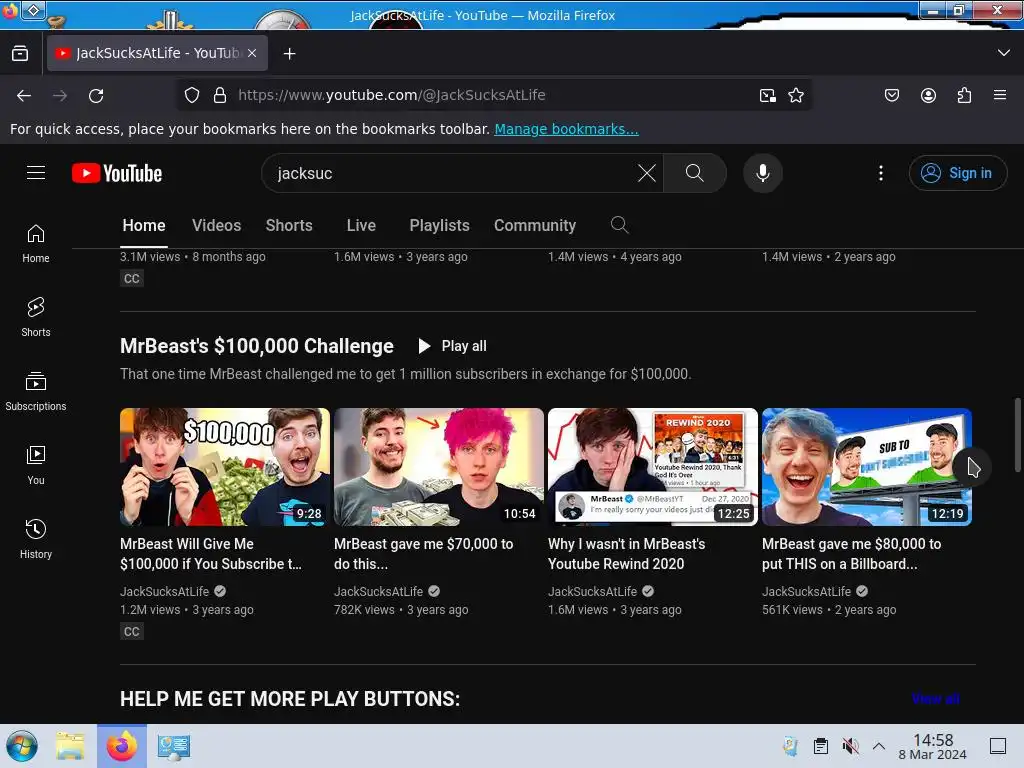Open Subscriptions from the sidebar
This screenshot has height=768, width=1024.
click(x=36, y=391)
